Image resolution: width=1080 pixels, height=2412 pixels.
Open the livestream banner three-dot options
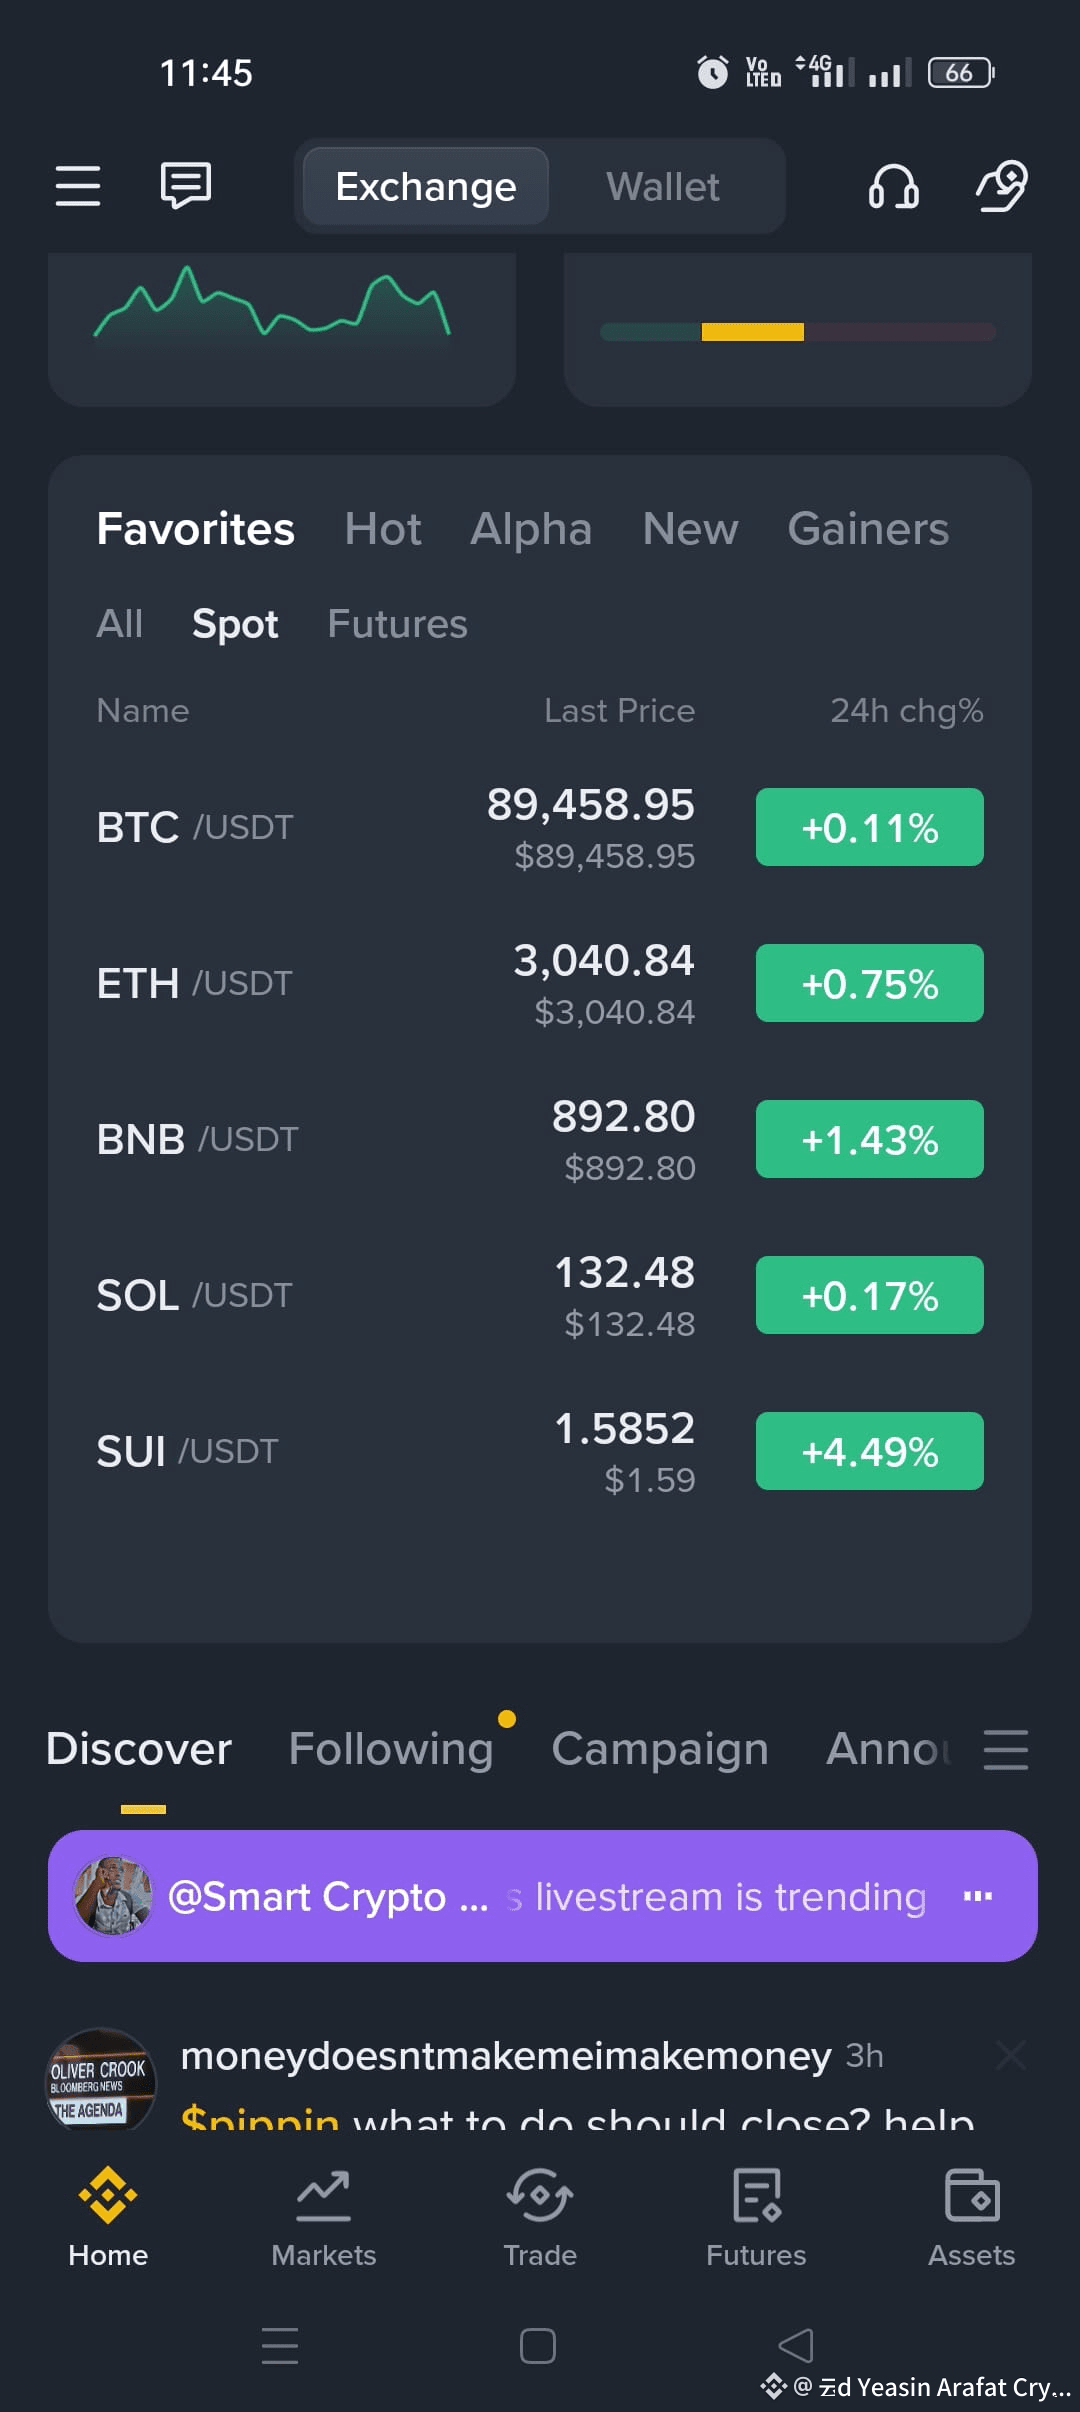coord(978,1896)
